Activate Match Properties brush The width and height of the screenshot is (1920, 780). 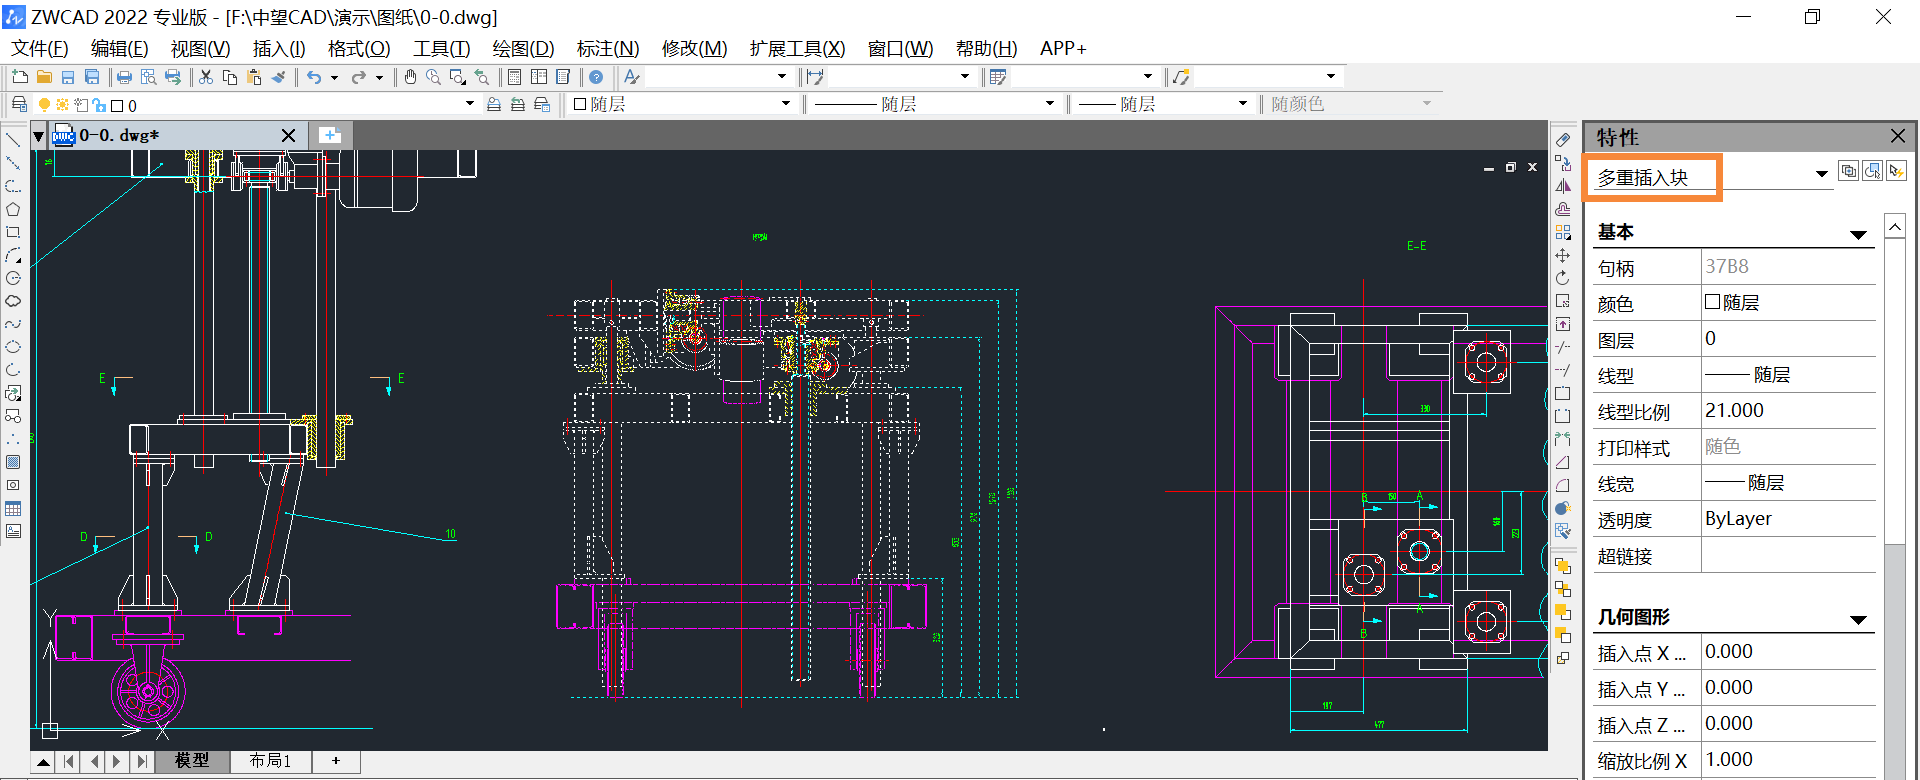click(x=279, y=77)
